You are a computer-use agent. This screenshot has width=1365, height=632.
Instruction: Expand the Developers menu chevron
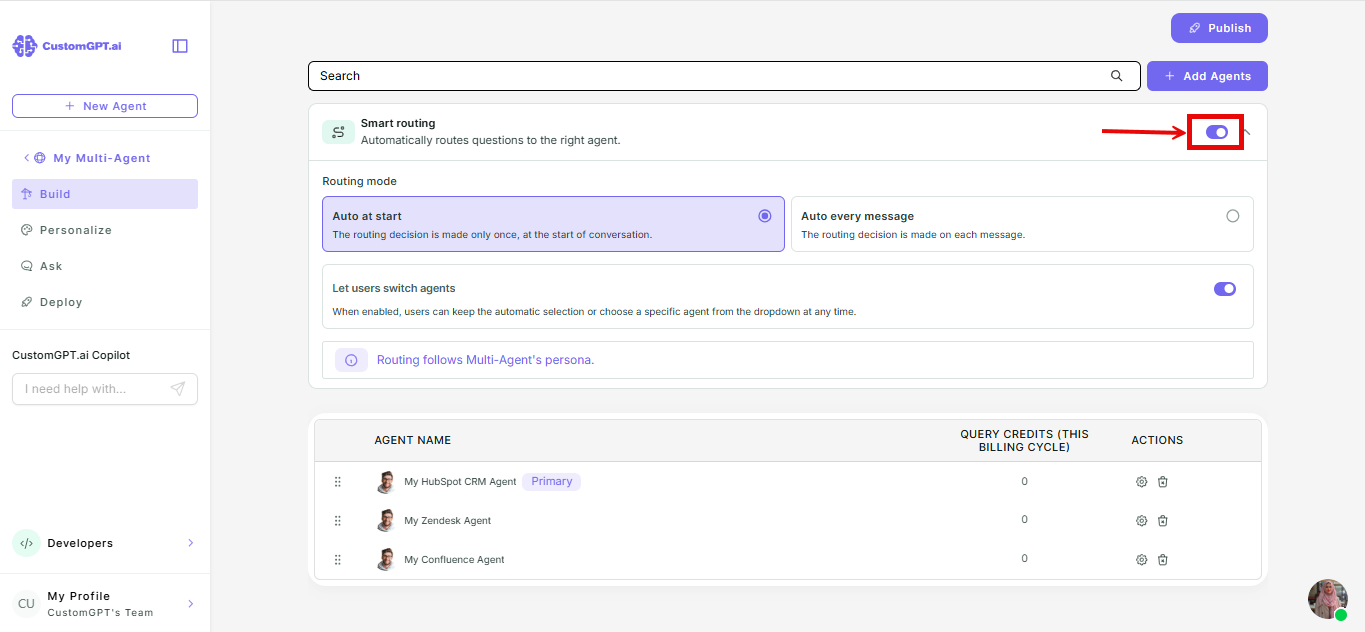point(191,543)
